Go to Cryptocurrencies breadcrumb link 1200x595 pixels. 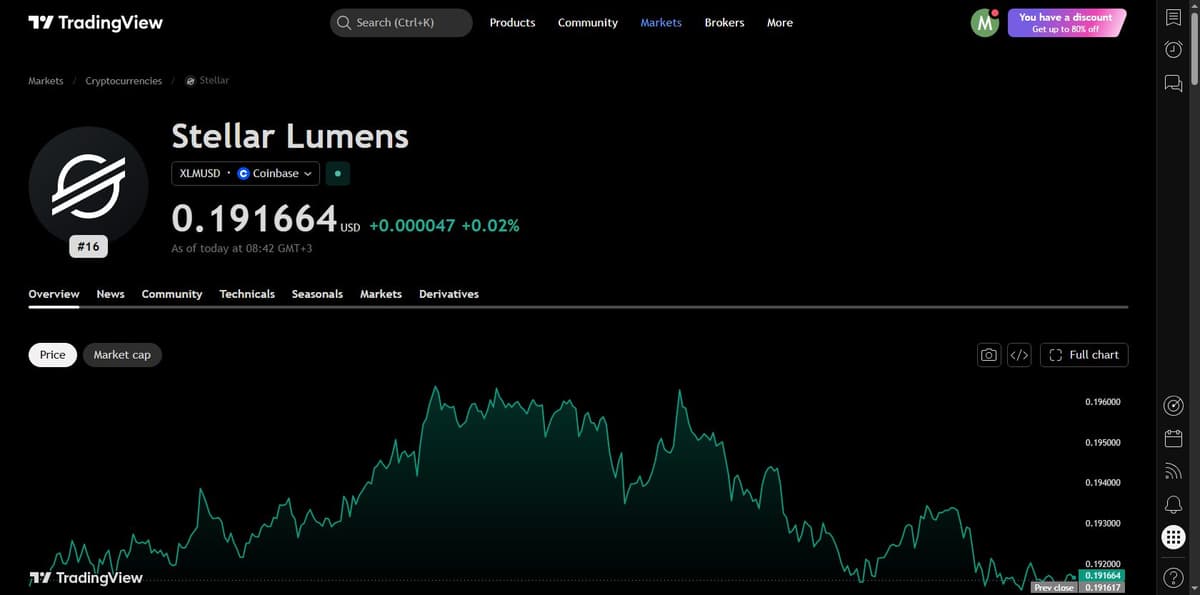[124, 81]
